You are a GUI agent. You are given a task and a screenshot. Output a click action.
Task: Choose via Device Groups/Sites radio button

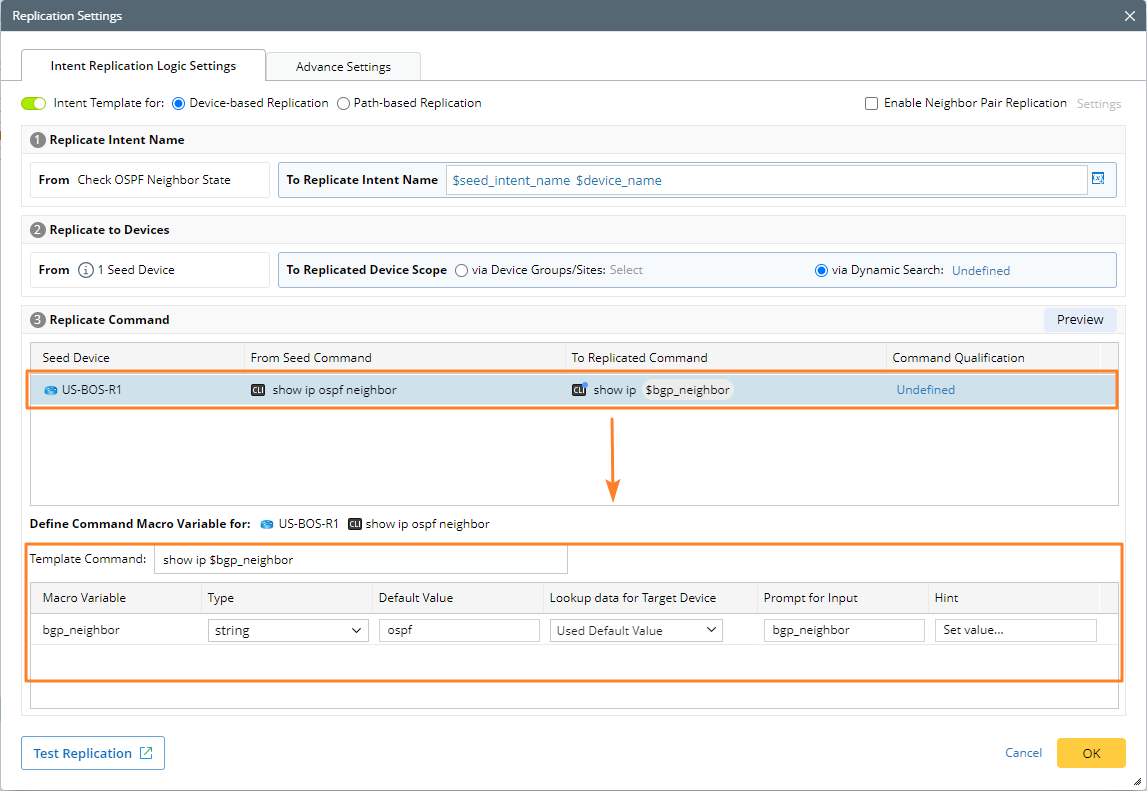[x=461, y=270]
